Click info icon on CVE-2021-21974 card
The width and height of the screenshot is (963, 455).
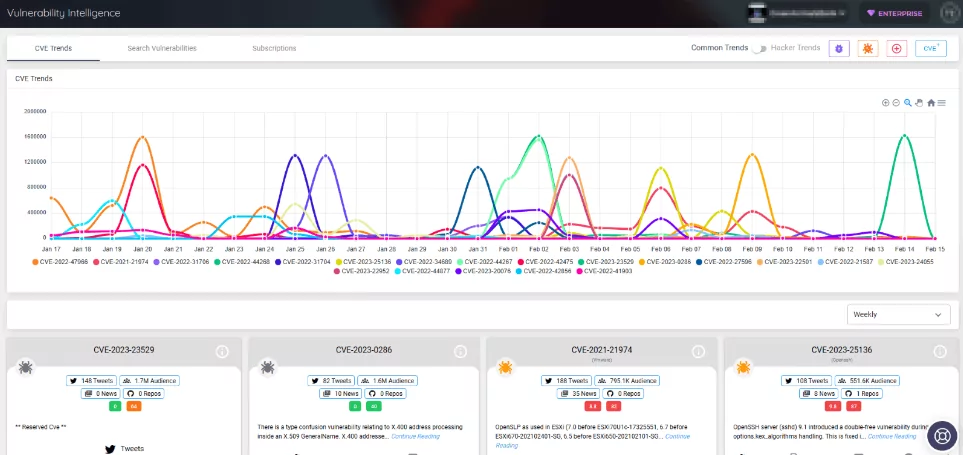(x=698, y=351)
